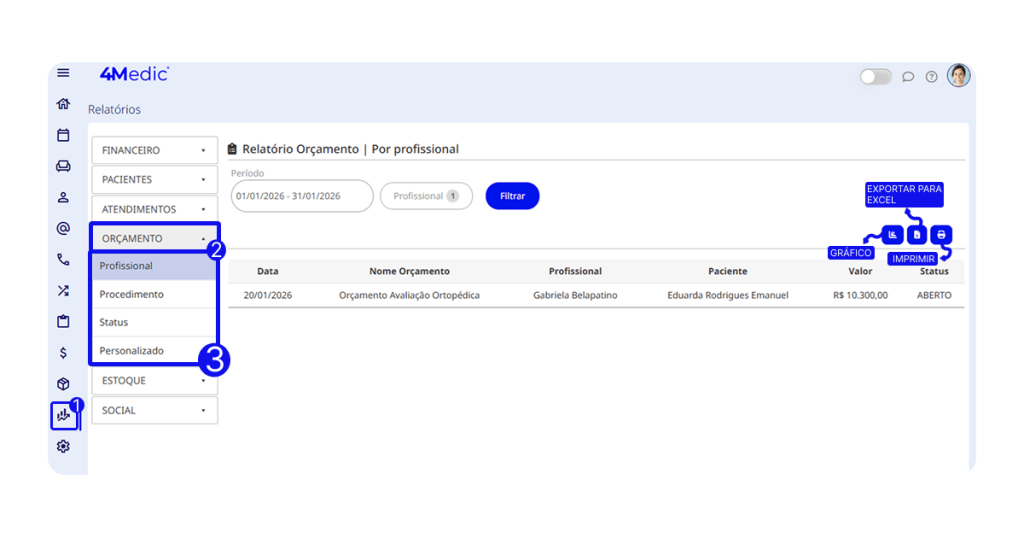Click the Gráfico chart icon button

coord(892,235)
